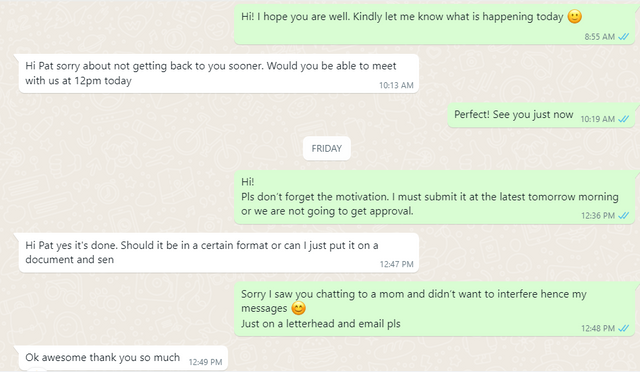
Task: Select the 'Perfect! See you just now' message
Action: click(541, 115)
